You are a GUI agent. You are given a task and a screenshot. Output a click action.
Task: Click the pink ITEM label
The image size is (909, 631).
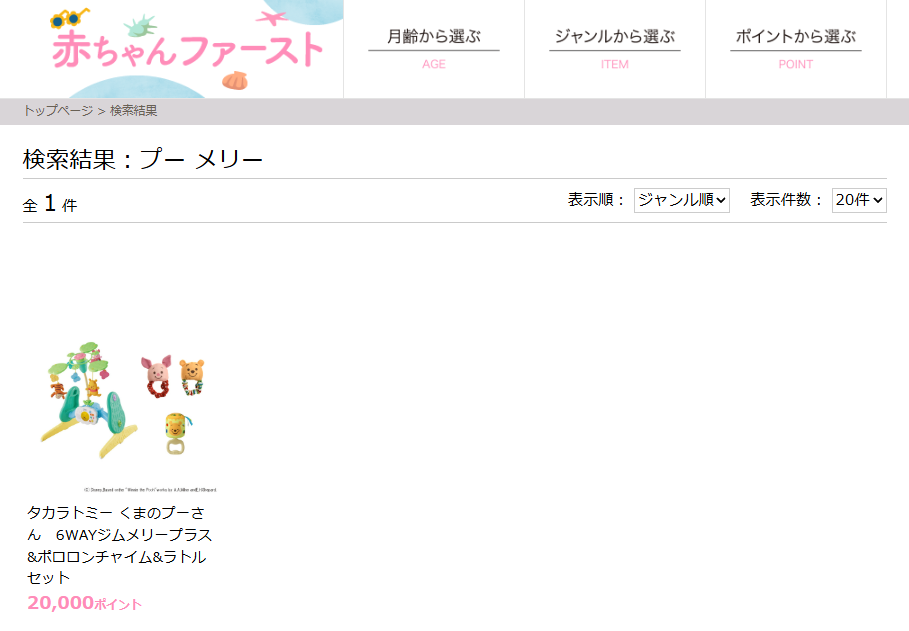pos(615,64)
